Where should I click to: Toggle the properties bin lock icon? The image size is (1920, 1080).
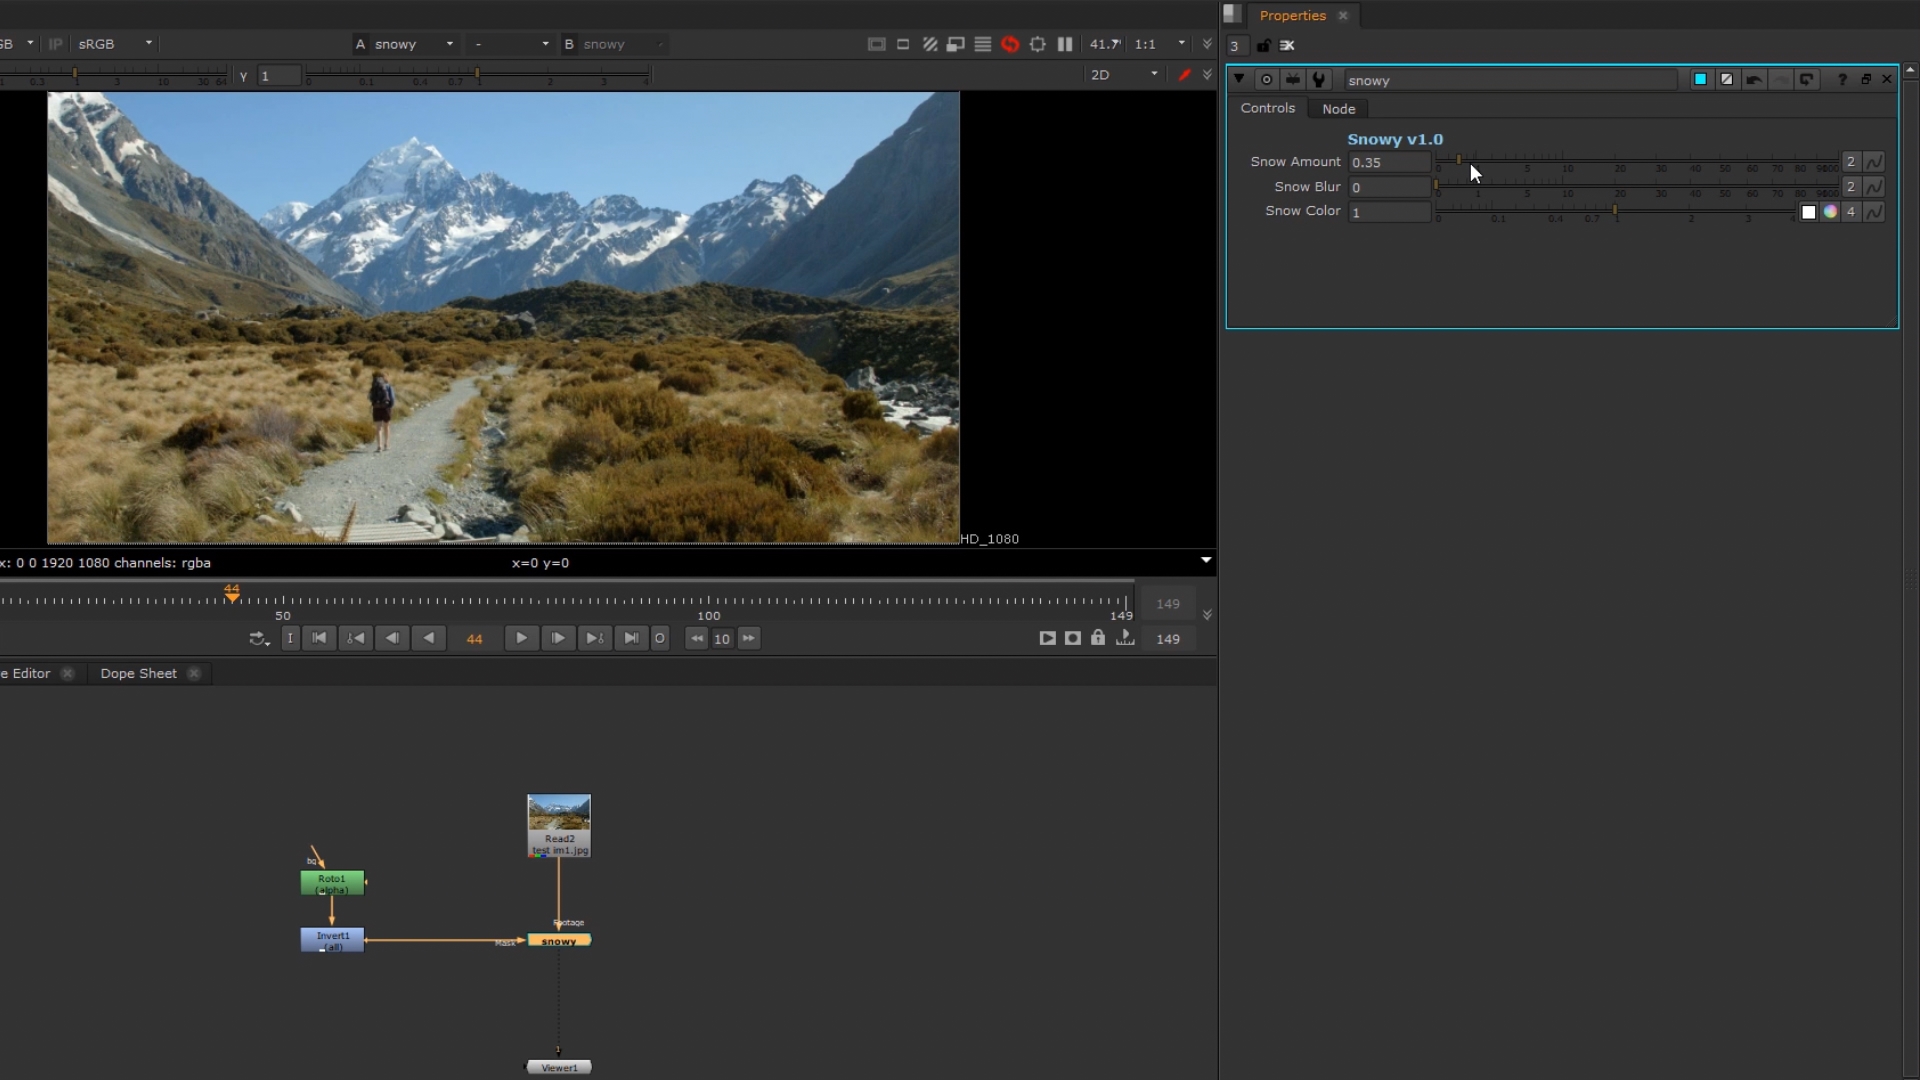tap(1263, 45)
